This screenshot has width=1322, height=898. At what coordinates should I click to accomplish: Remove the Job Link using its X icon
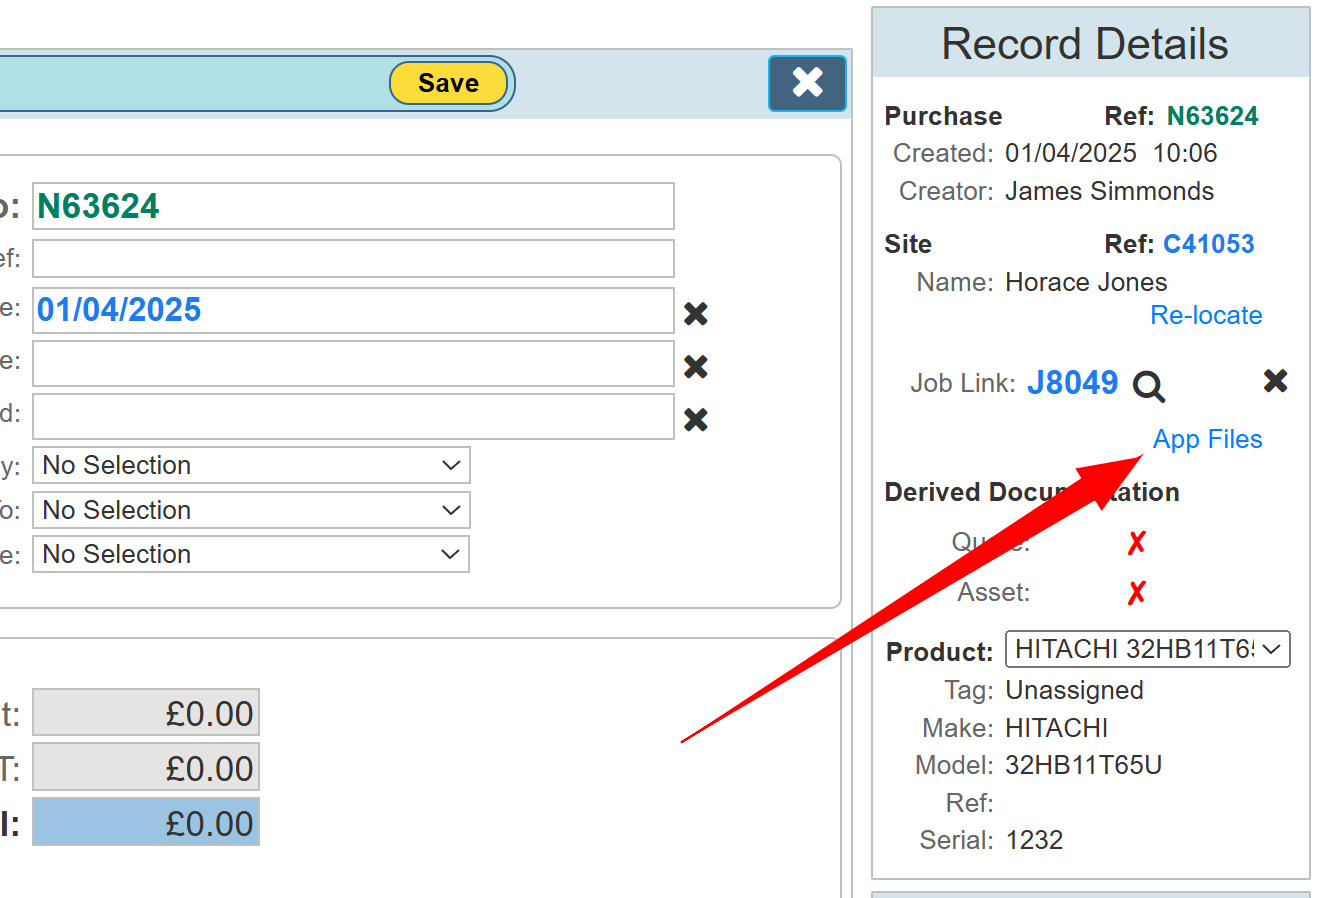1275,381
